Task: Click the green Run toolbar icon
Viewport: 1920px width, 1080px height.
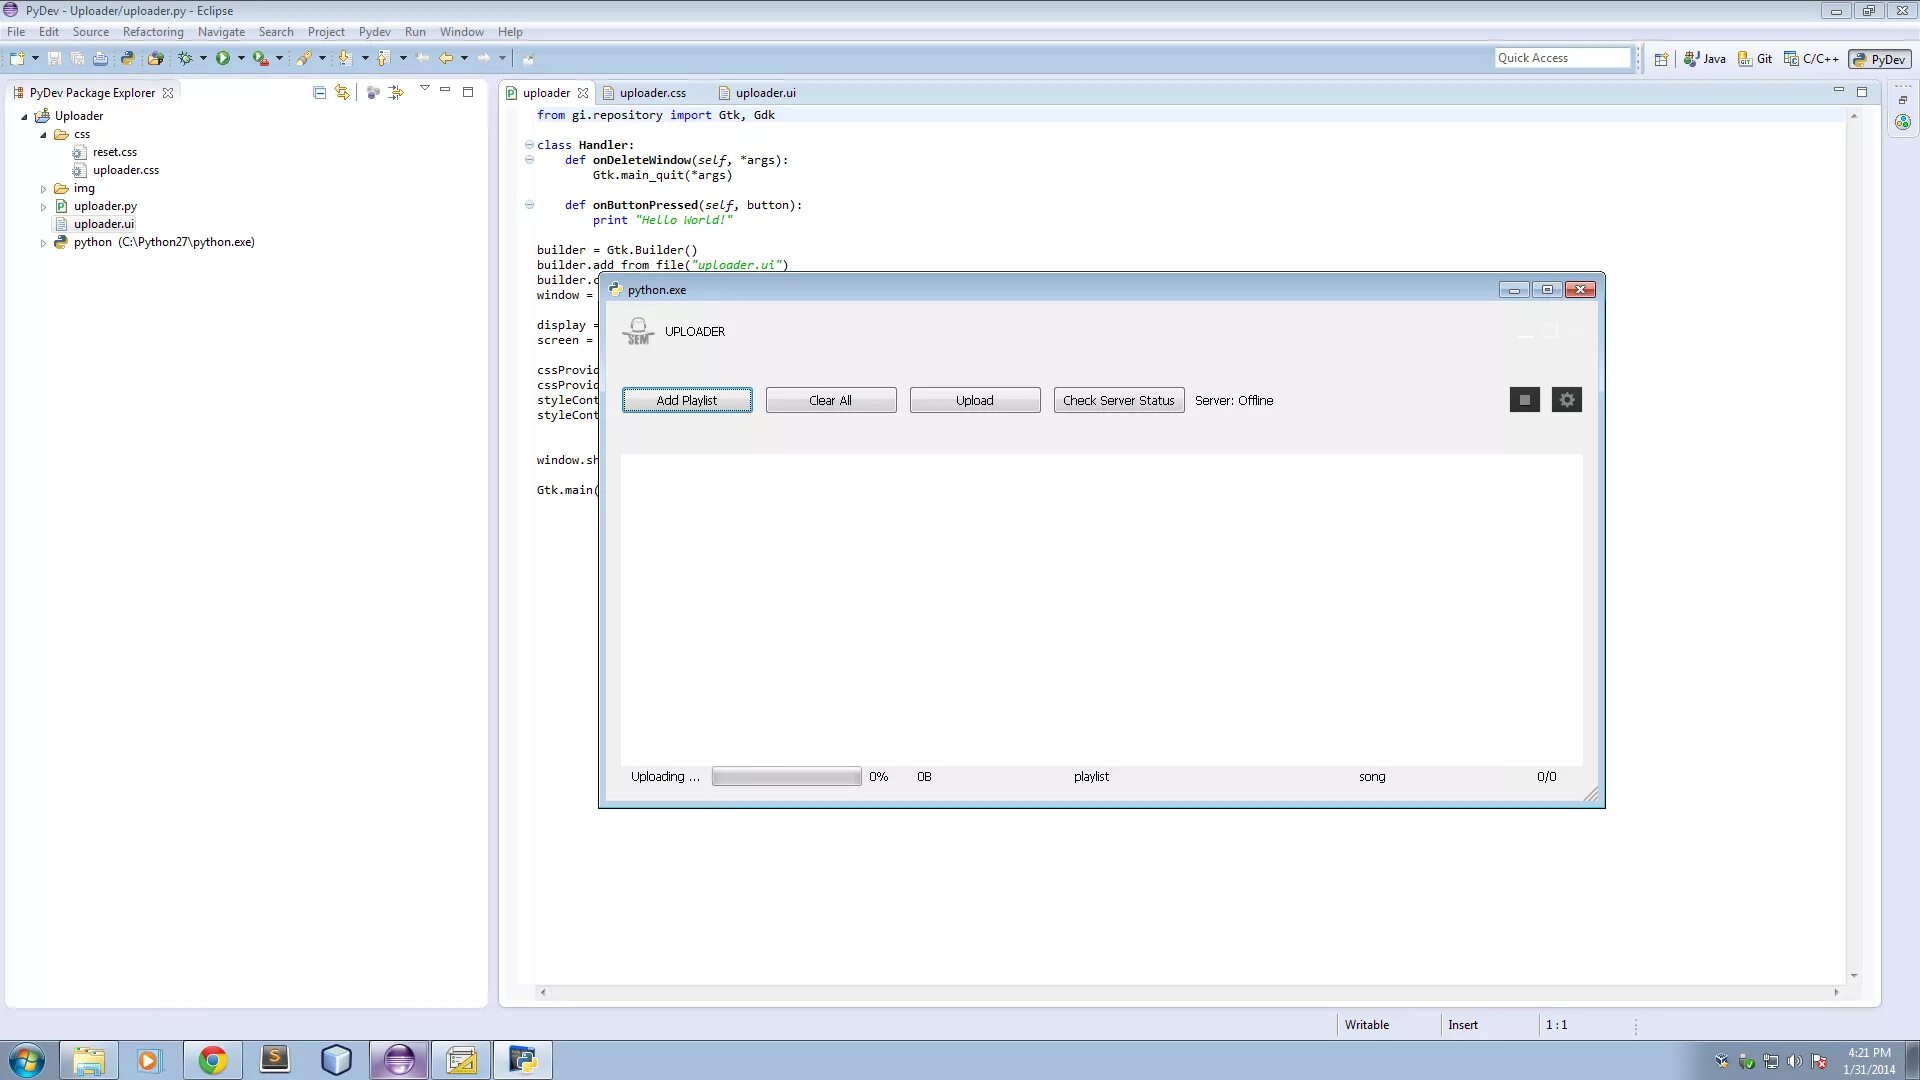Action: 222,59
